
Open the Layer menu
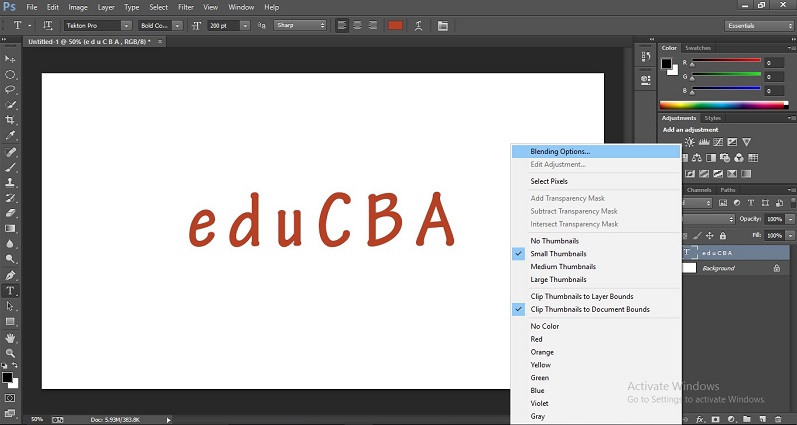coord(106,7)
